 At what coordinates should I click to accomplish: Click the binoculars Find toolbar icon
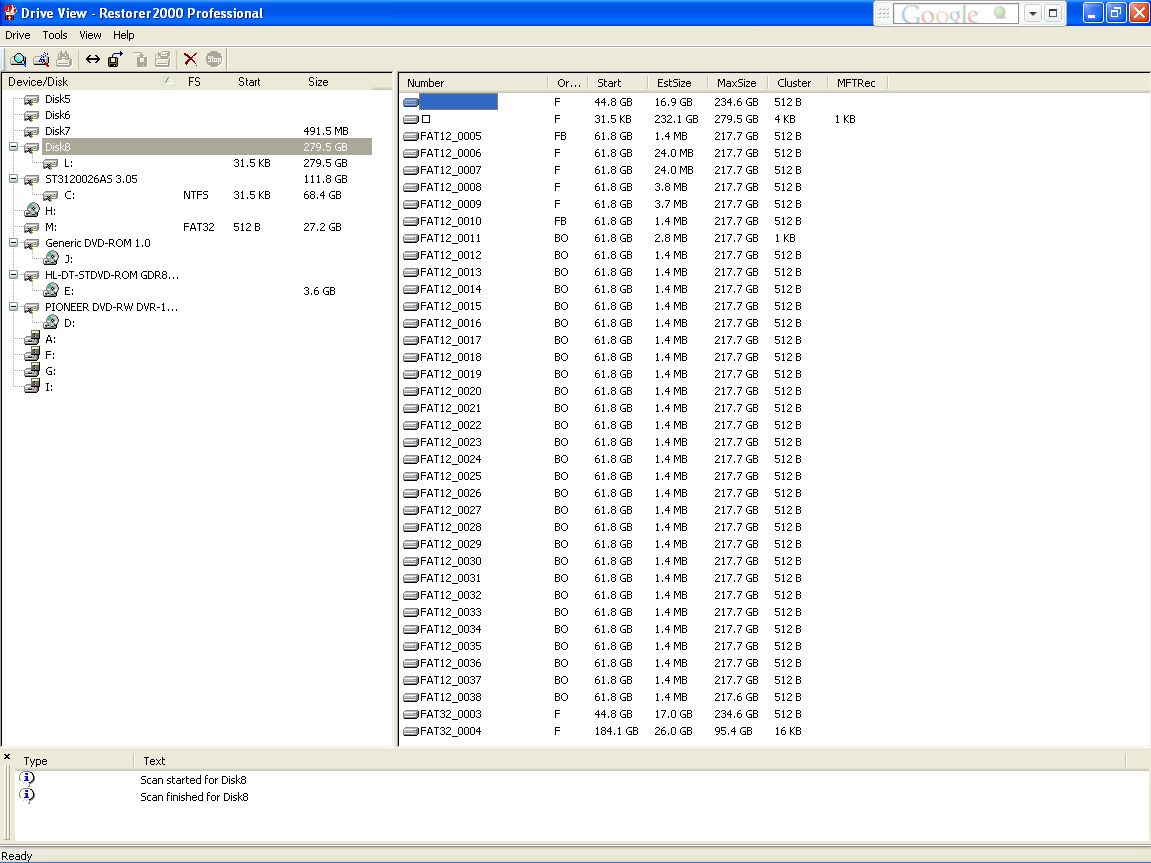tap(64, 59)
